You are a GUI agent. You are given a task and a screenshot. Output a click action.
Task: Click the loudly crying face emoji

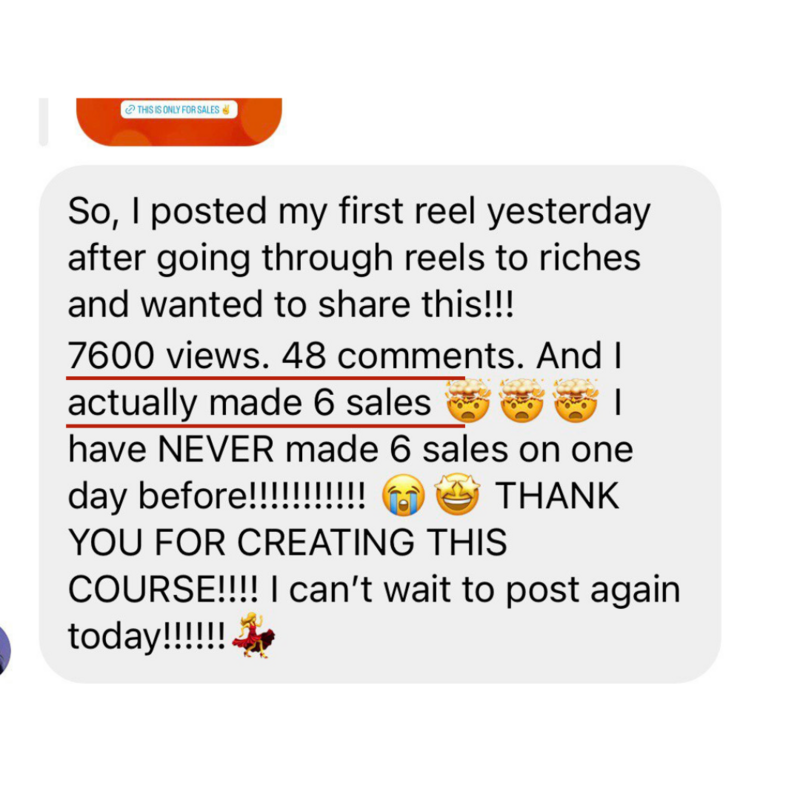(404, 495)
